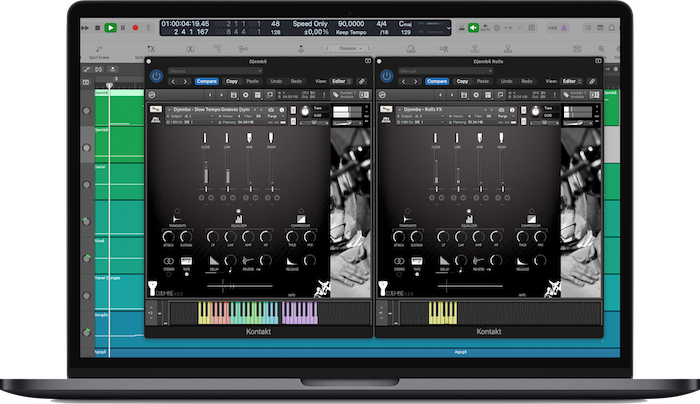Bypass the Djembê Rolls plugin power button
Screen dimensions: 700x404
click(387, 76)
